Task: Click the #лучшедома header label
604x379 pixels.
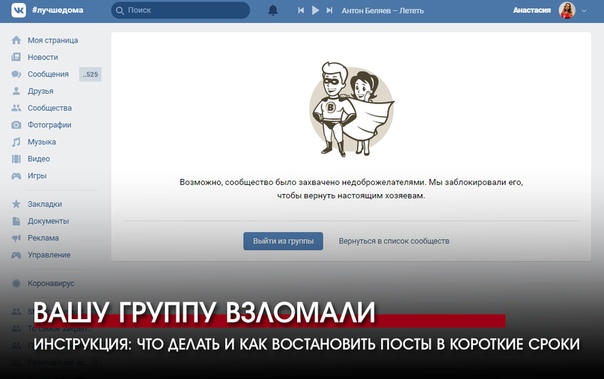Action: [x=57, y=10]
